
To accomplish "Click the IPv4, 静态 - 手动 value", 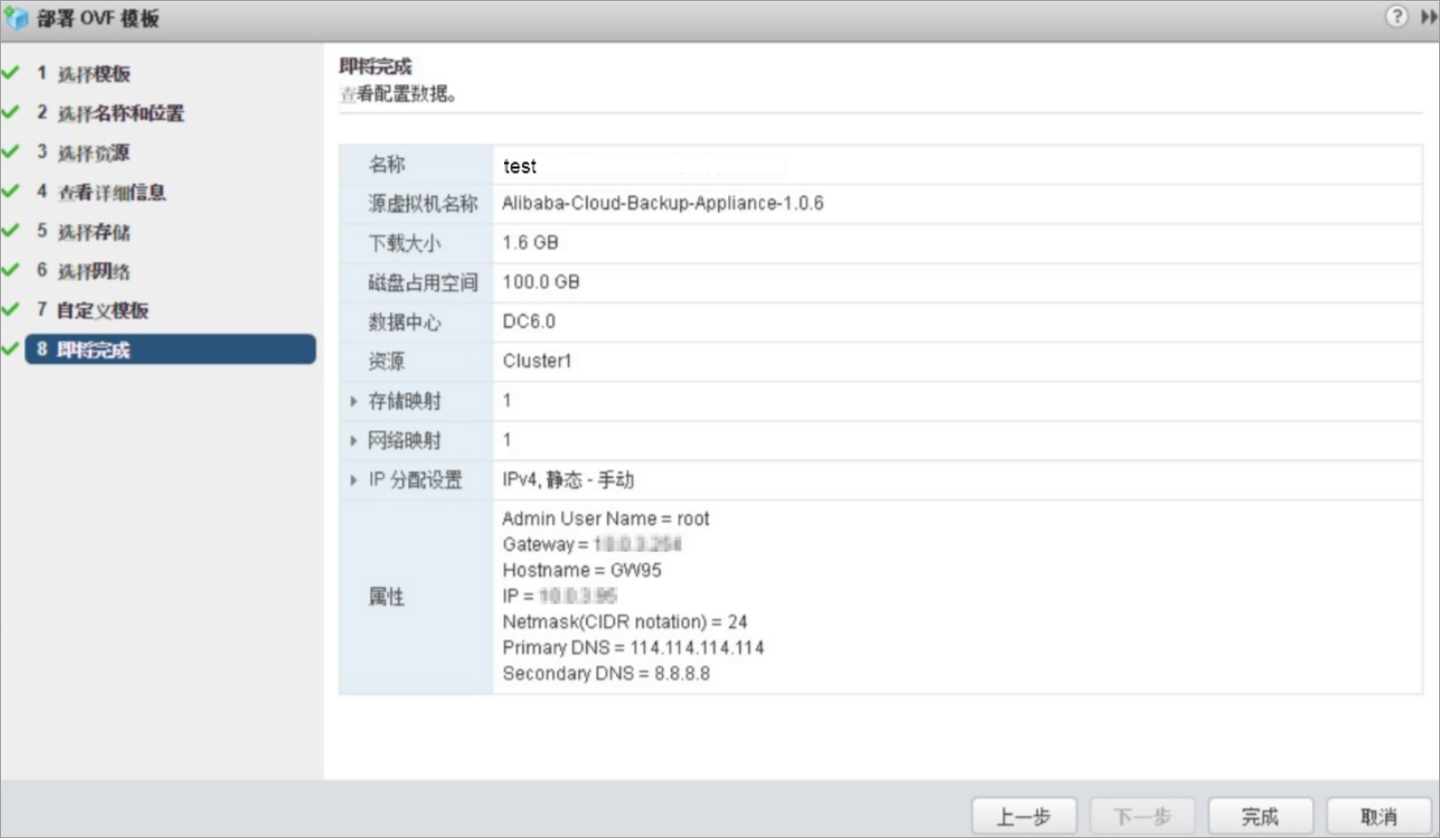I will (568, 481).
